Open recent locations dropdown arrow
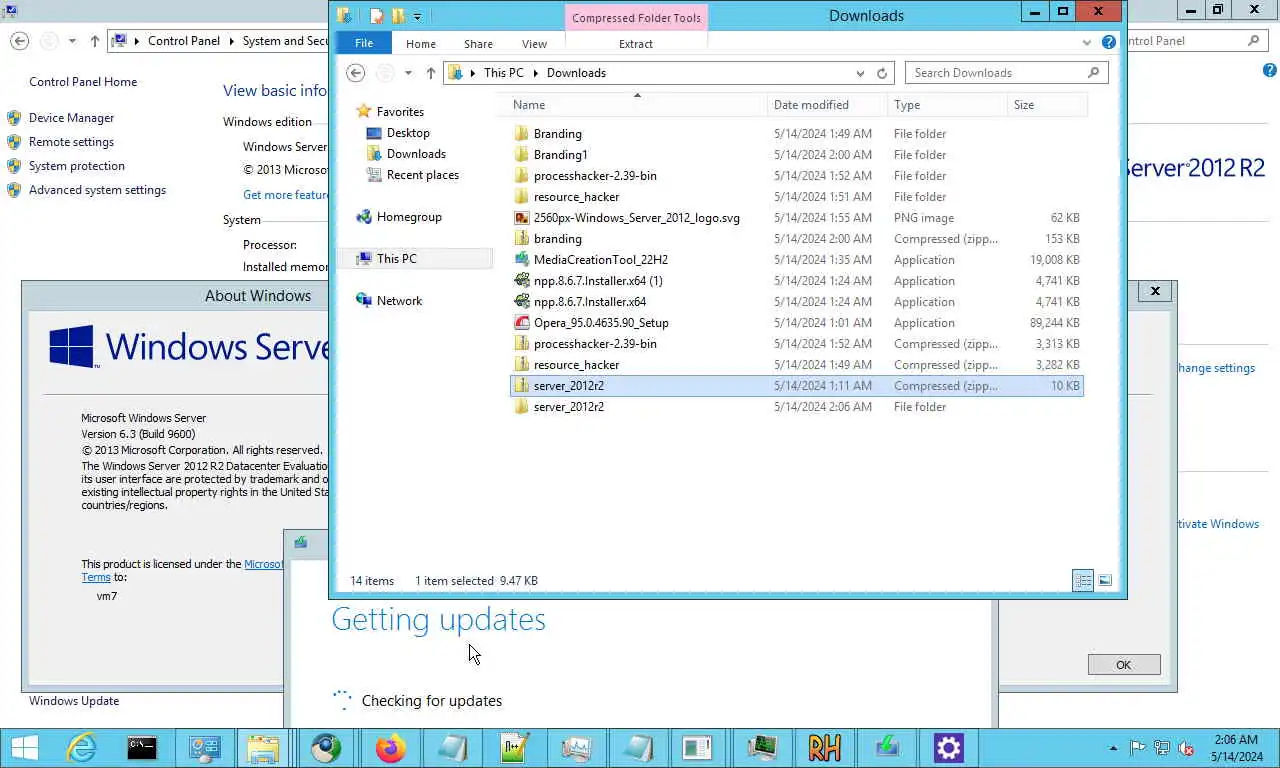 pyautogui.click(x=408, y=73)
